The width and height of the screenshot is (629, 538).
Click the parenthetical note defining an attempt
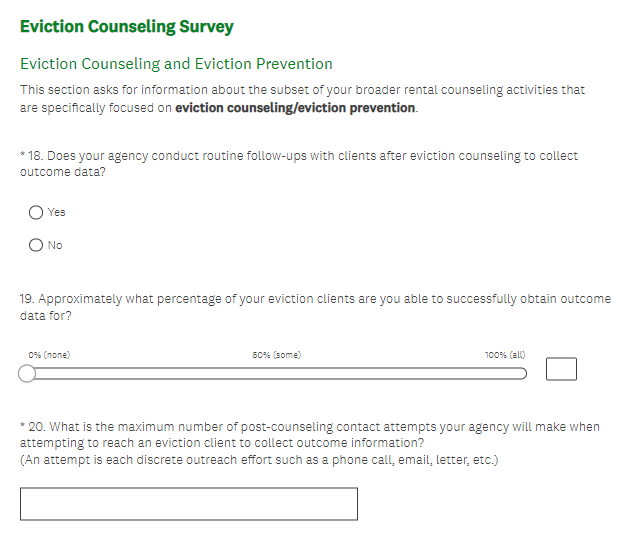pos(259,460)
